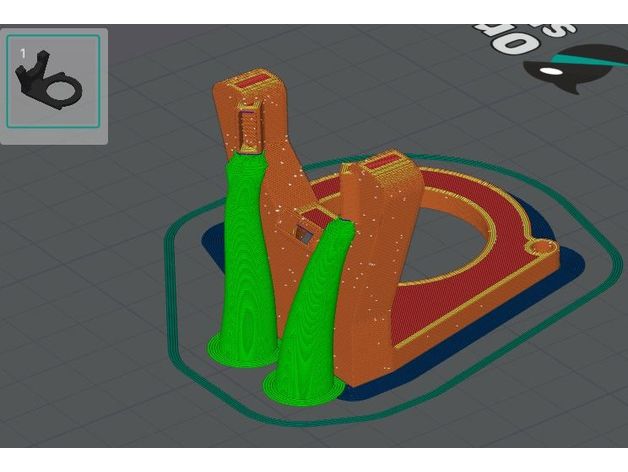Click the bird logo on the bed corner
628x472 pixels.
pos(575,67)
